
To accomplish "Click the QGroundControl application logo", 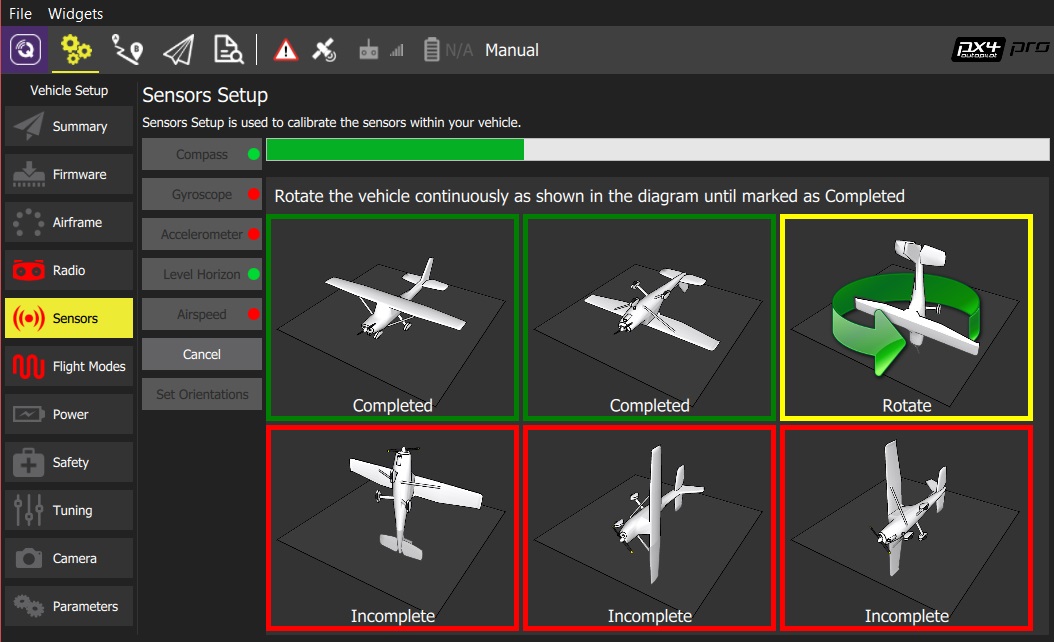I will click(24, 48).
